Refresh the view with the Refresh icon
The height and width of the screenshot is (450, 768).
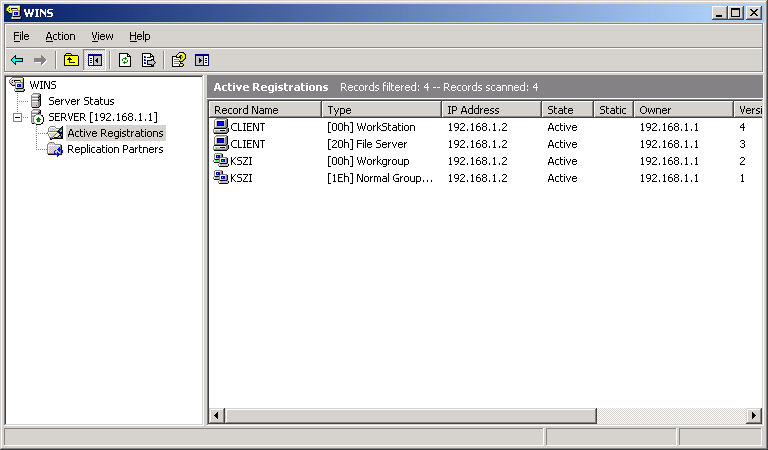click(x=125, y=60)
